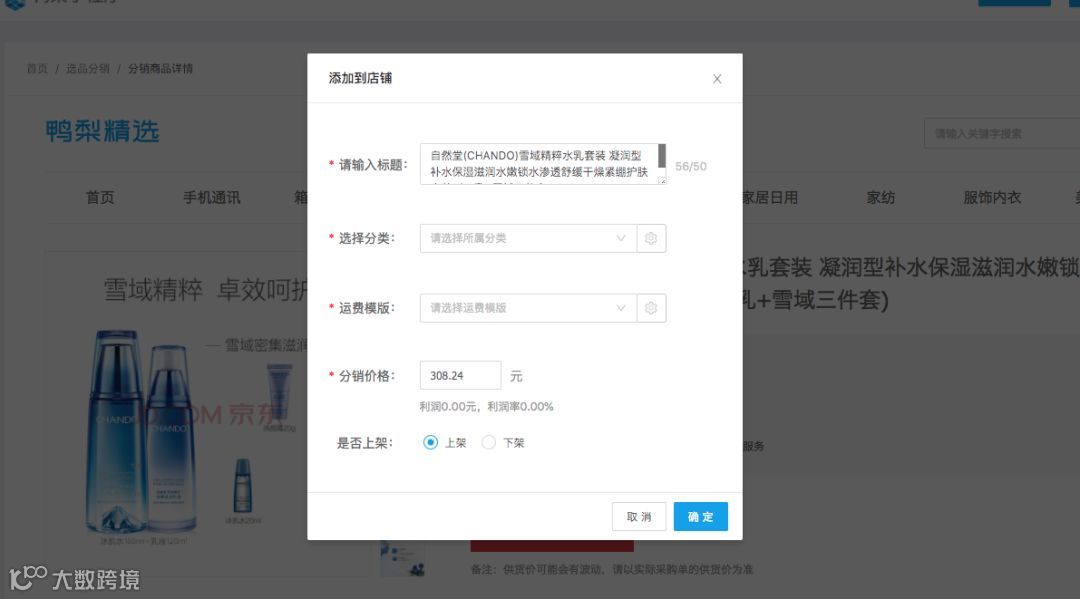1080x599 pixels.
Task: Expand the 请选择所属分类 dropdown
Action: (x=528, y=238)
